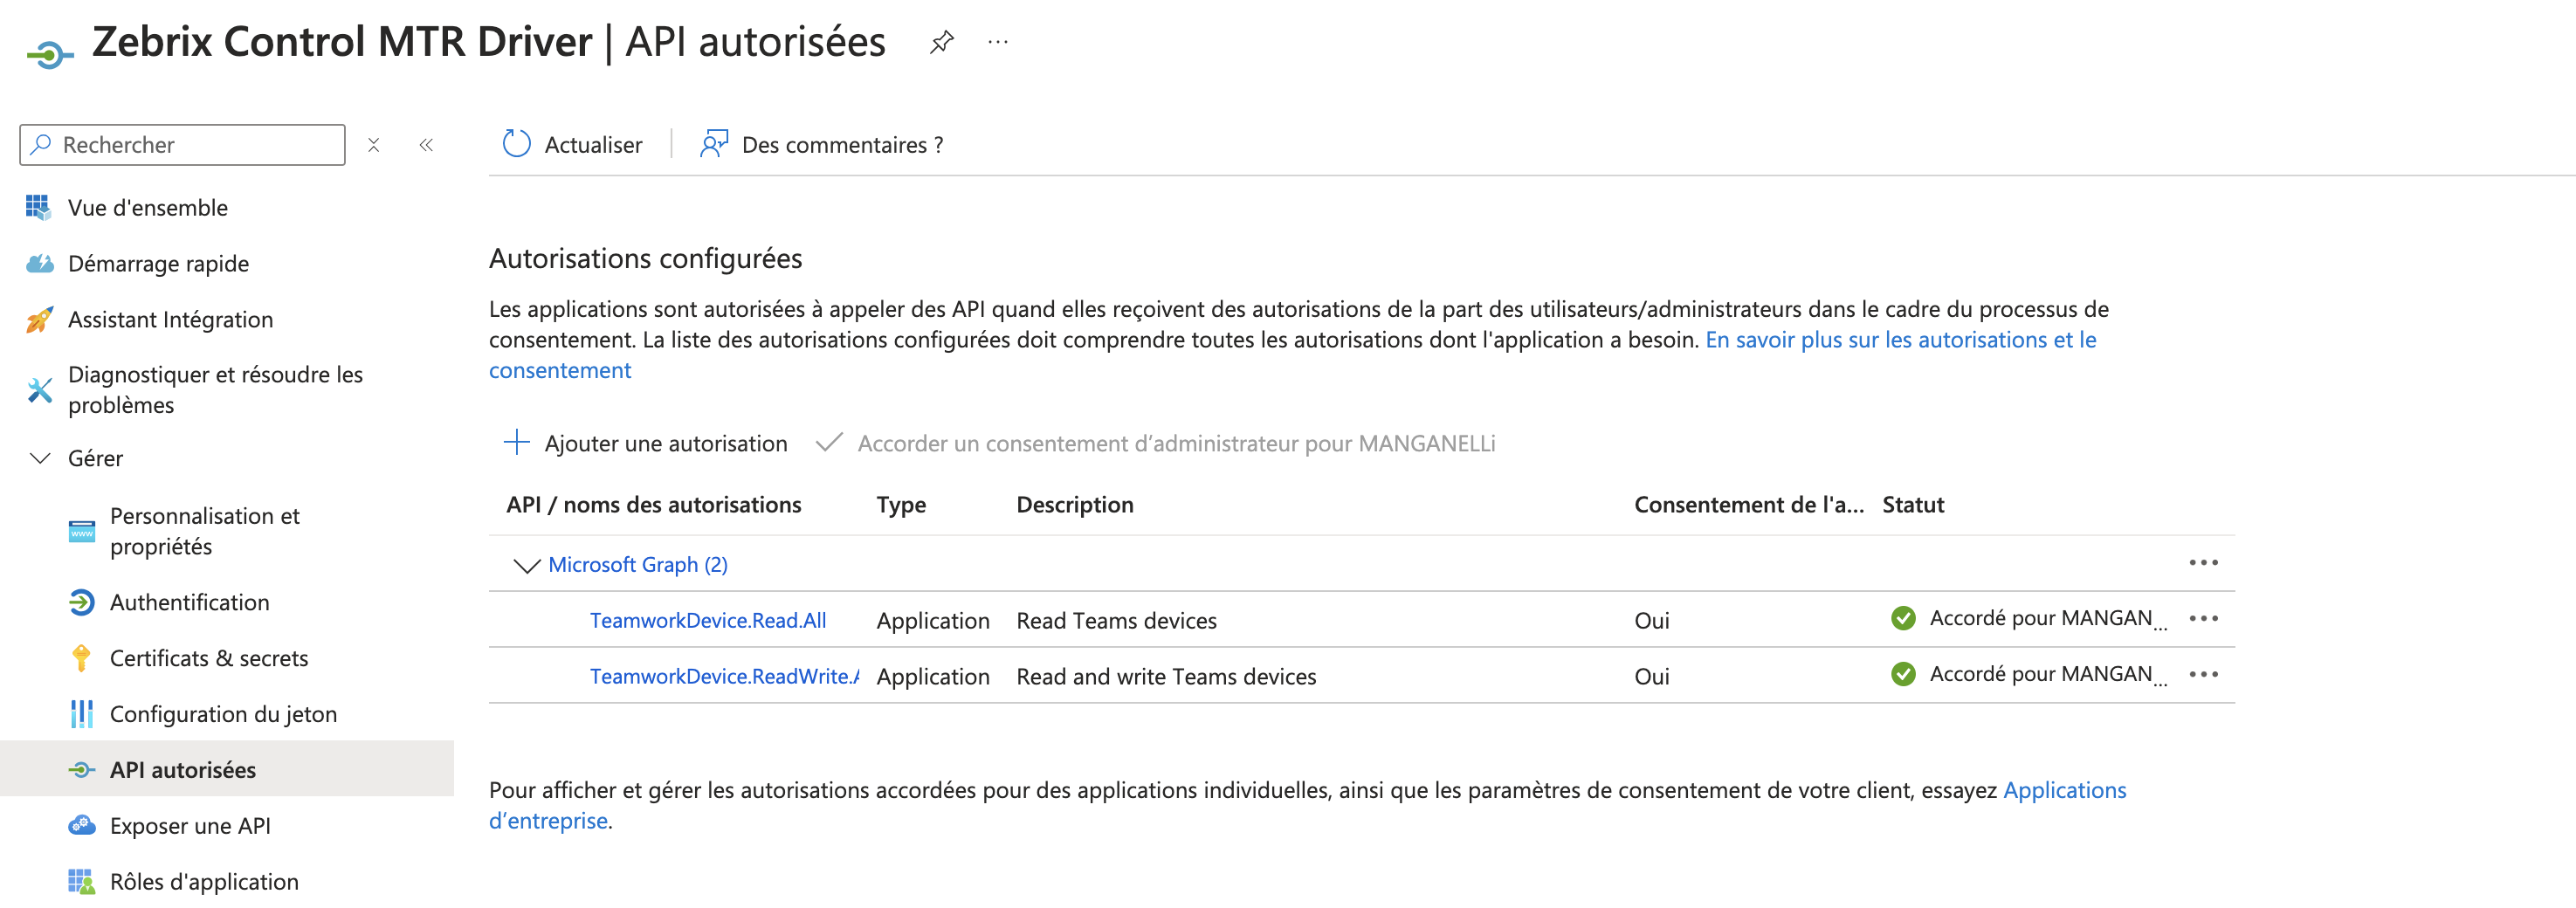This screenshot has width=2576, height=908.
Task: Open Rôles d'application
Action: 204,882
